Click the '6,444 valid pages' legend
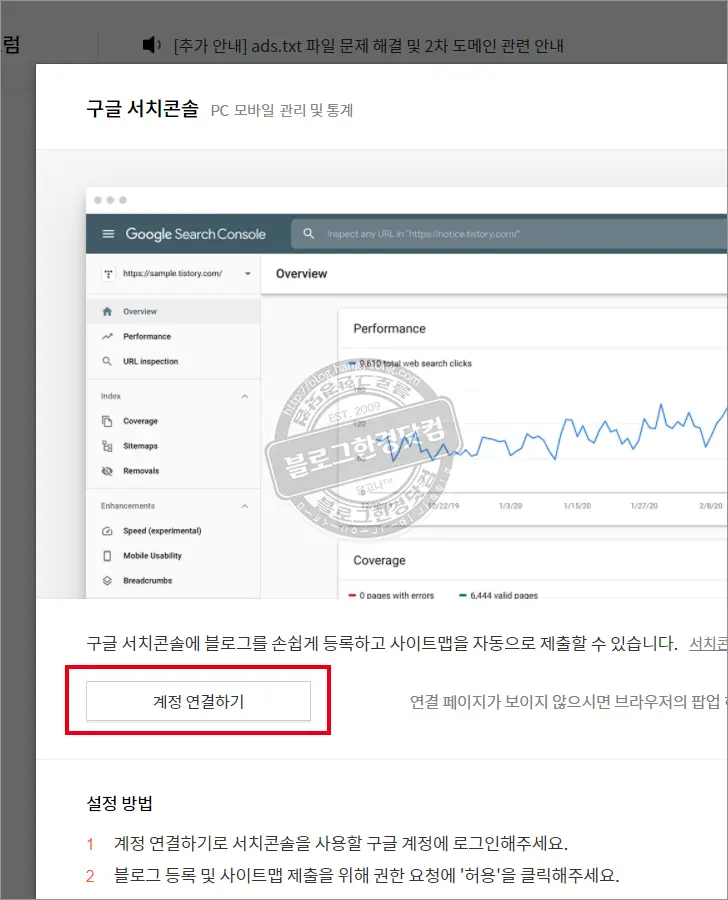 click(x=498, y=595)
